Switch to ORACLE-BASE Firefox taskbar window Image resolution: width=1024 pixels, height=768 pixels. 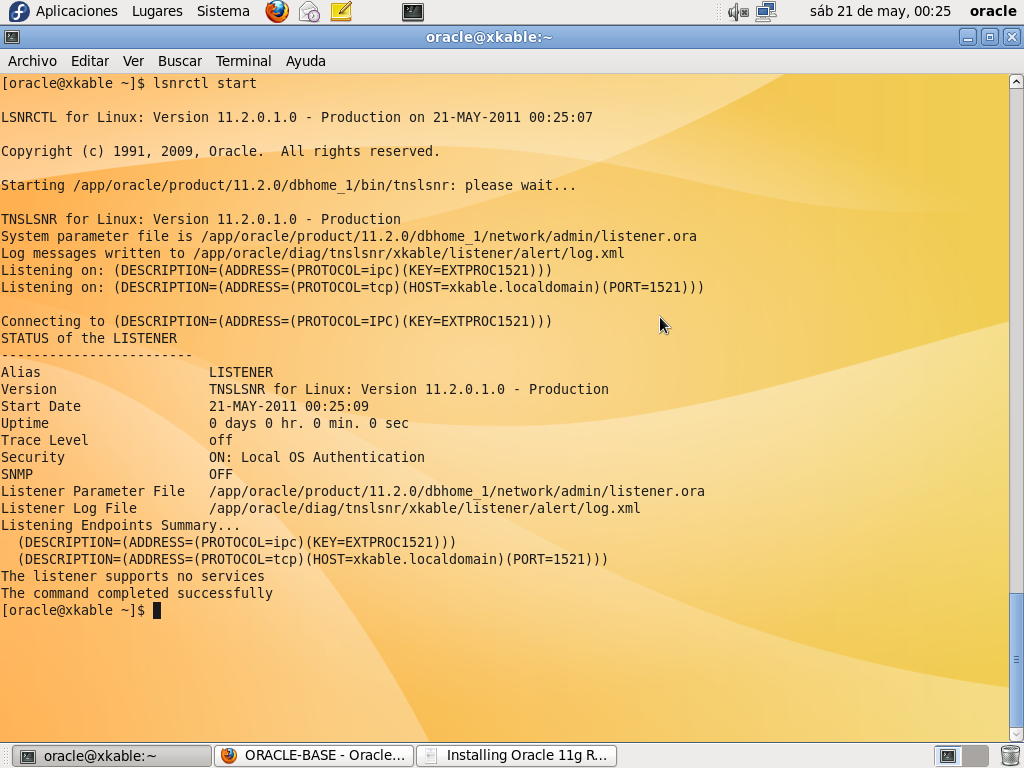pyautogui.click(x=313, y=756)
